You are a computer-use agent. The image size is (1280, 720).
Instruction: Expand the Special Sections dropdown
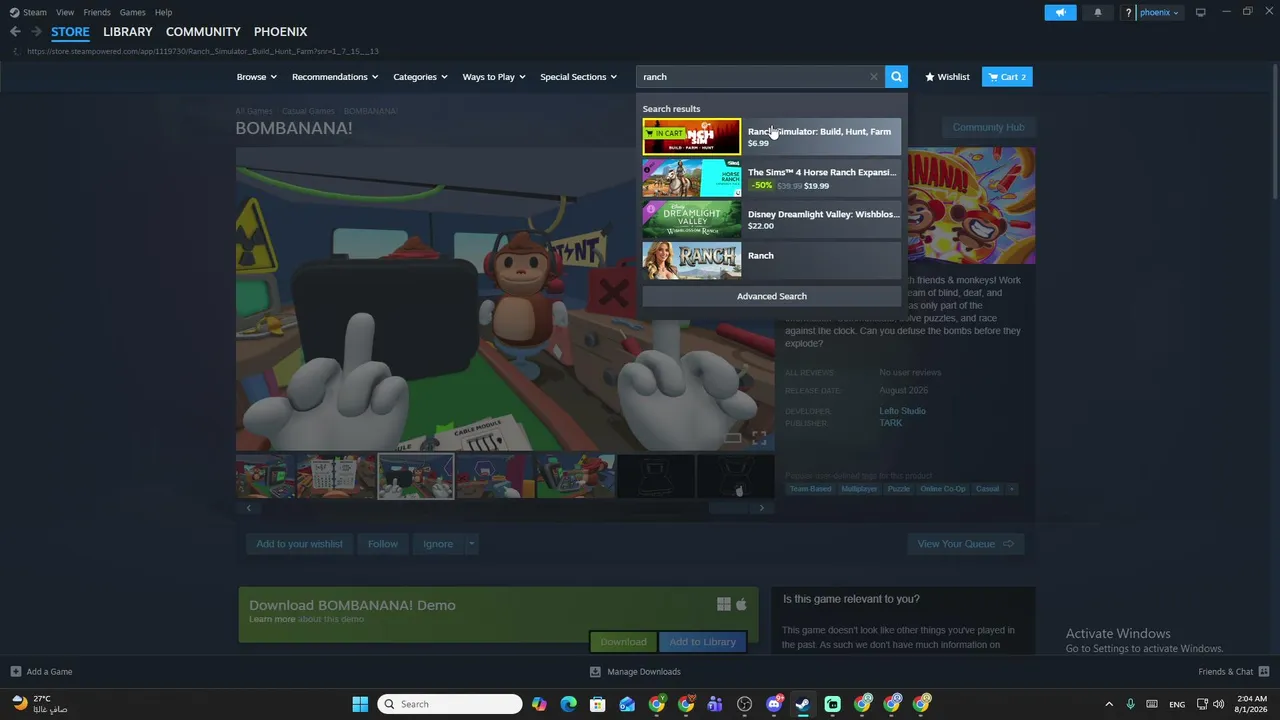click(578, 77)
